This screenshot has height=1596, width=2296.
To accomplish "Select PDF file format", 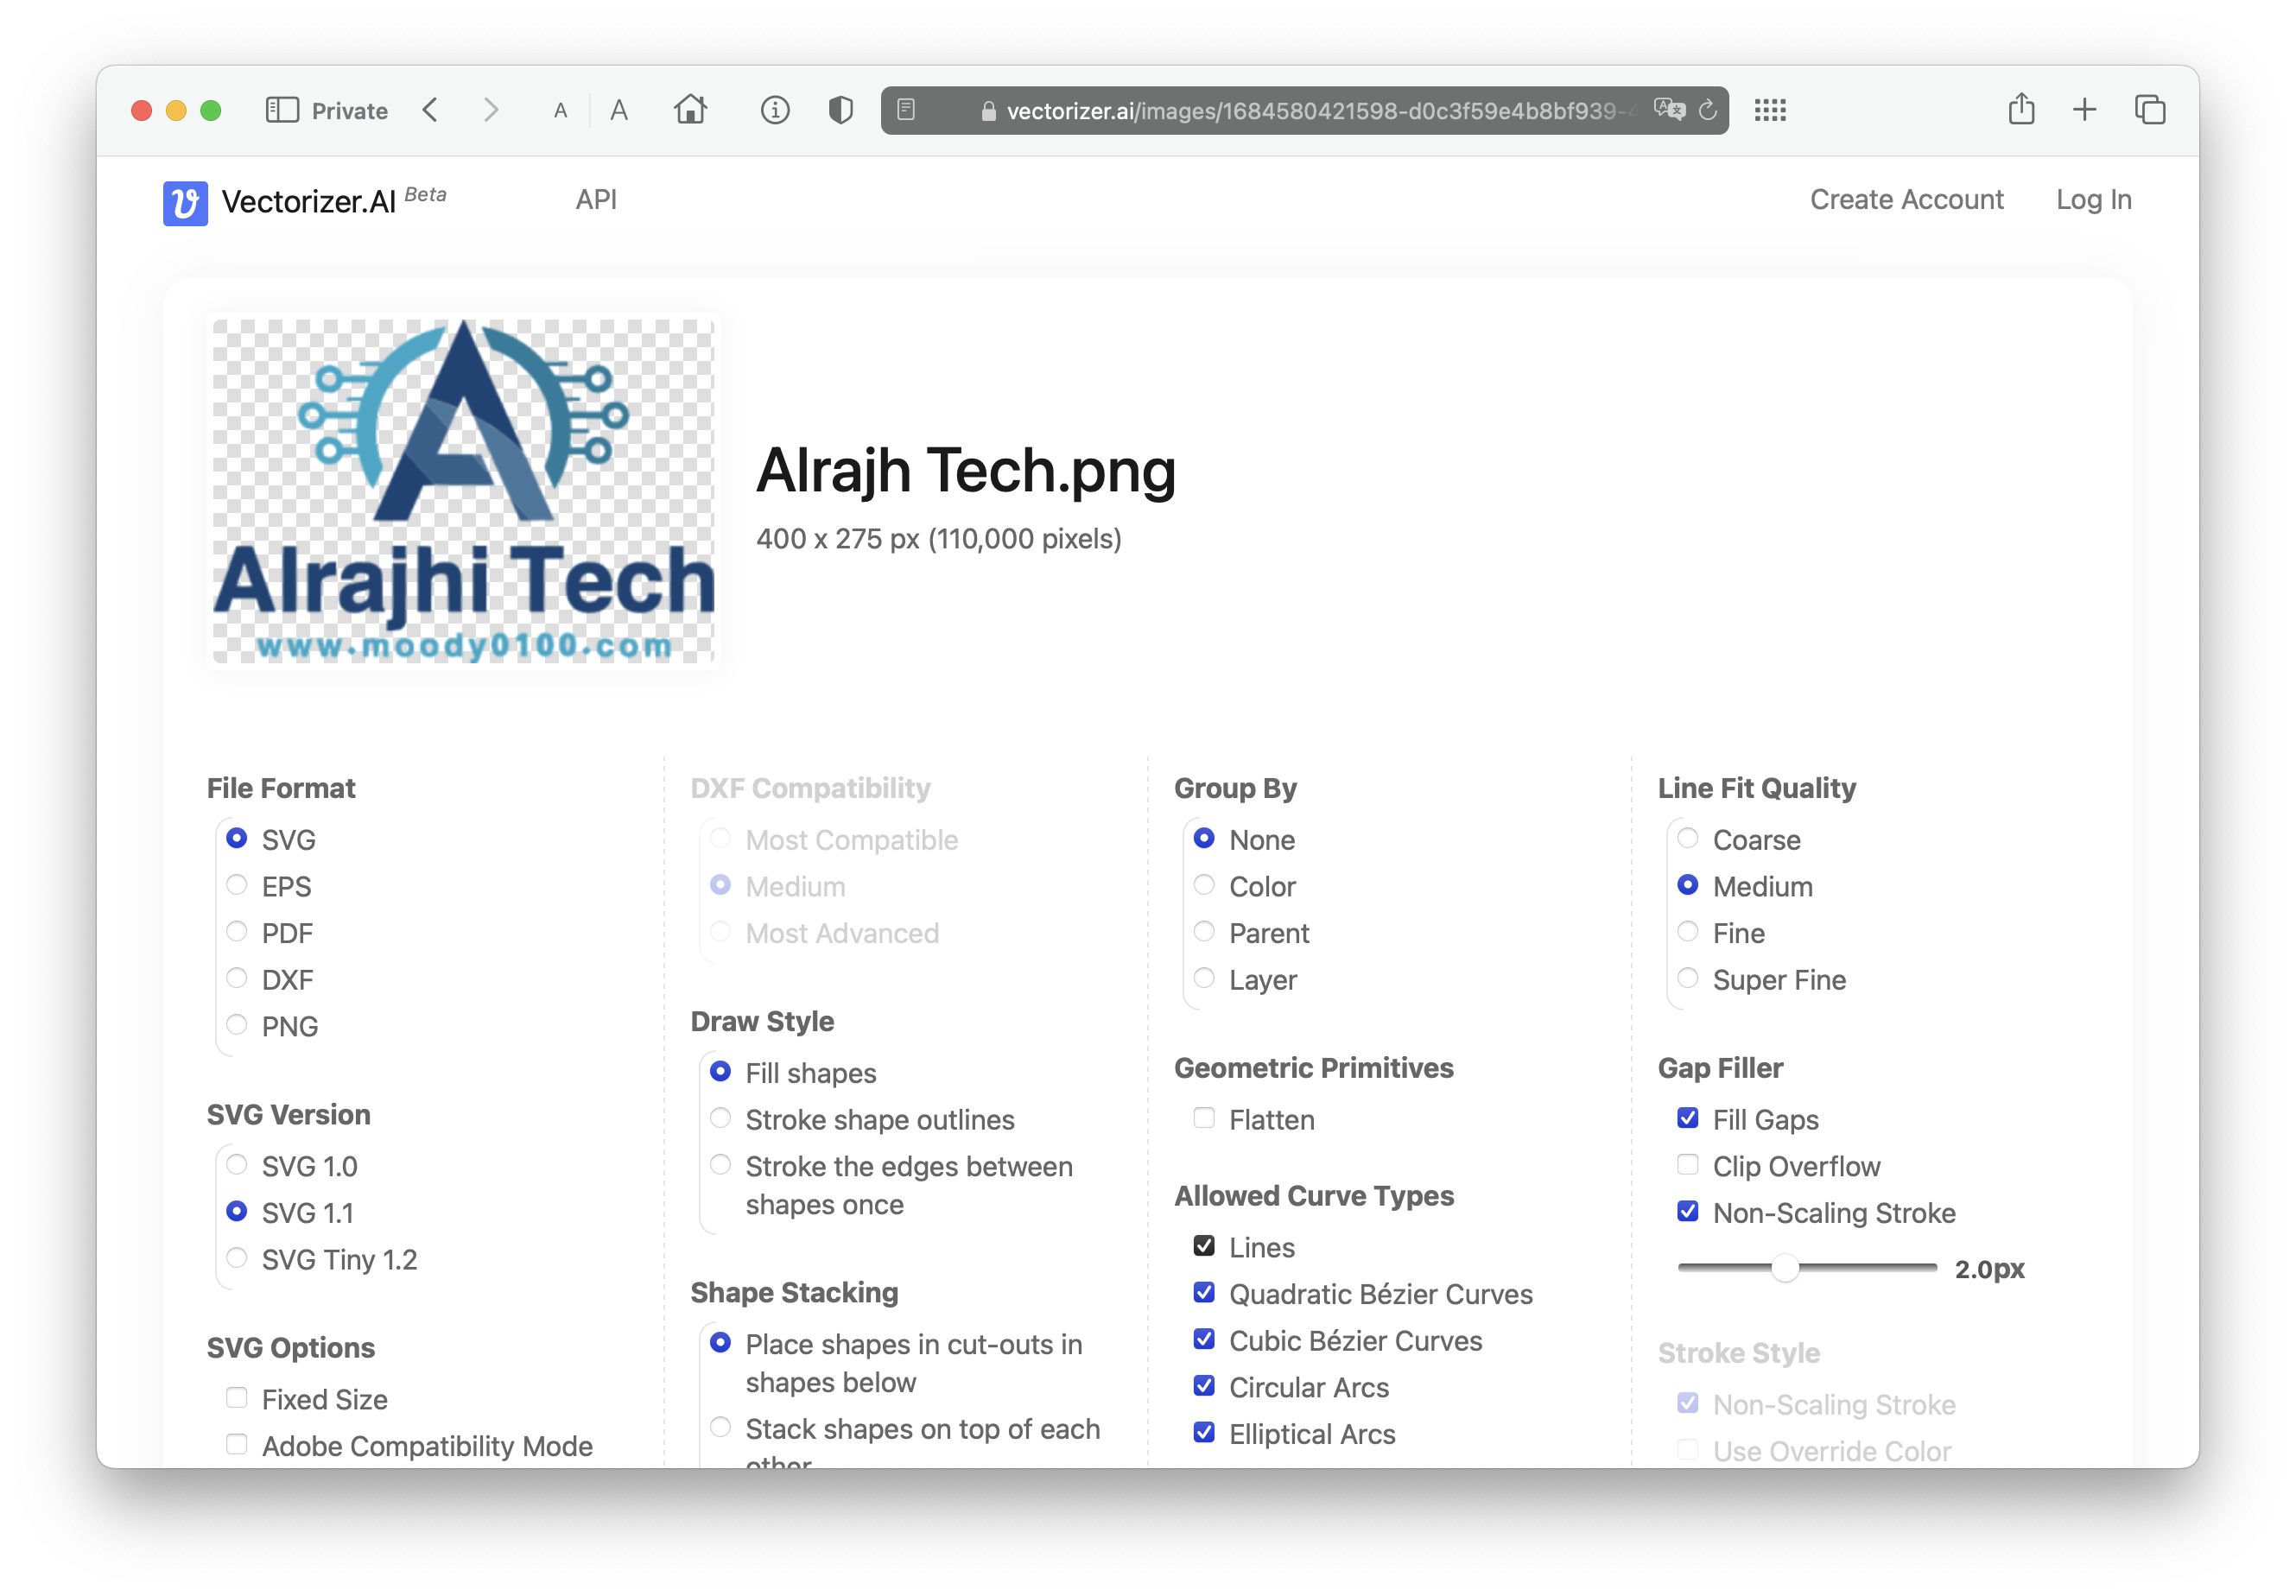I will tap(237, 932).
